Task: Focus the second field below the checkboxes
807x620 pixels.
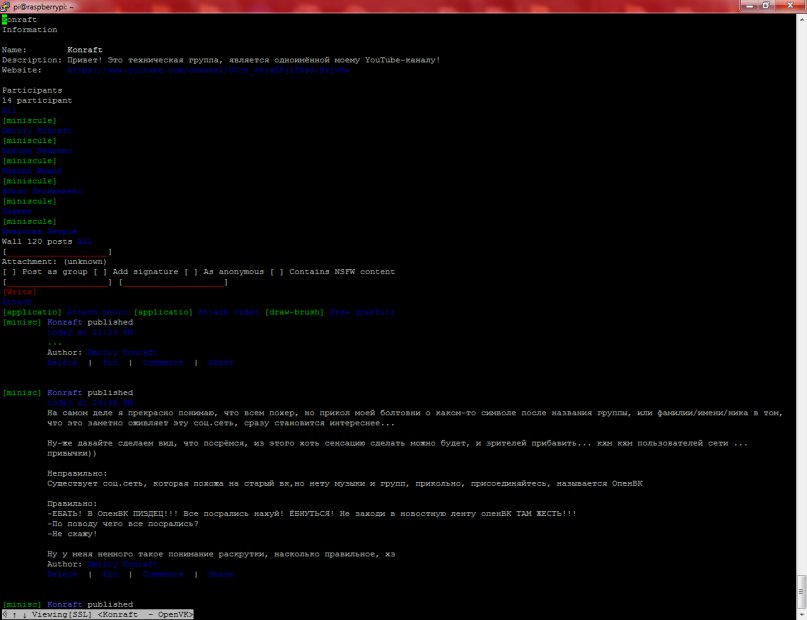Action: click(x=173, y=282)
